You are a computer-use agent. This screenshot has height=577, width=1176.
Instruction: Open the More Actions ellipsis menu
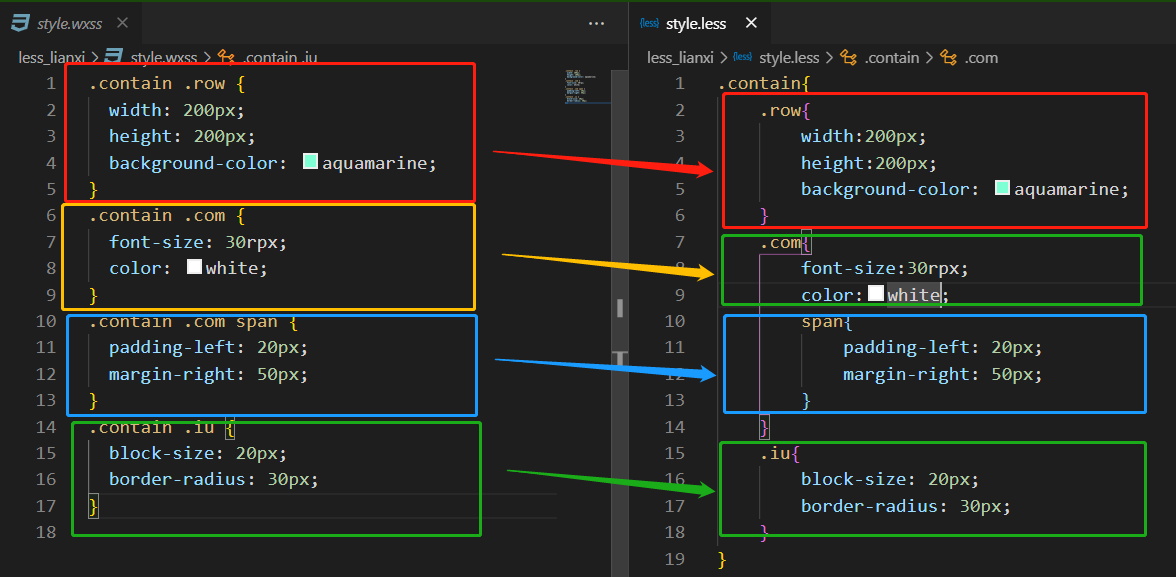(x=597, y=23)
